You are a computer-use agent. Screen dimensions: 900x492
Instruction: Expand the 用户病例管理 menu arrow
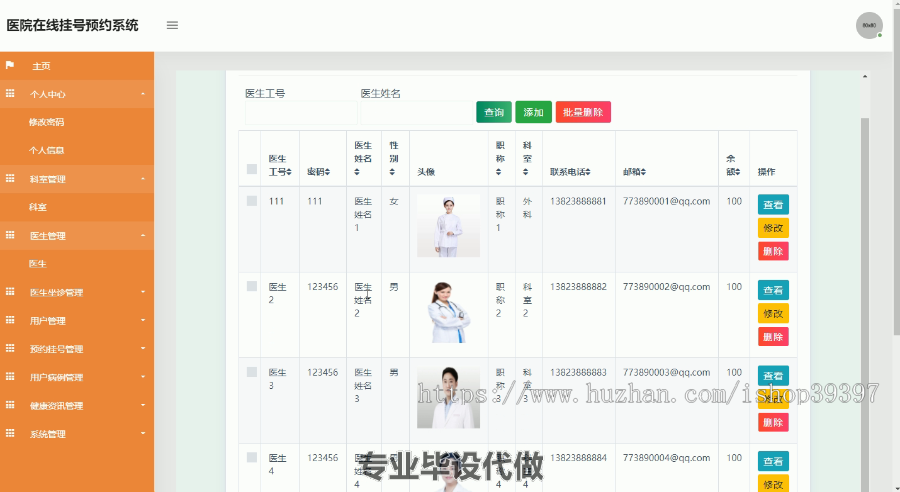(x=143, y=377)
